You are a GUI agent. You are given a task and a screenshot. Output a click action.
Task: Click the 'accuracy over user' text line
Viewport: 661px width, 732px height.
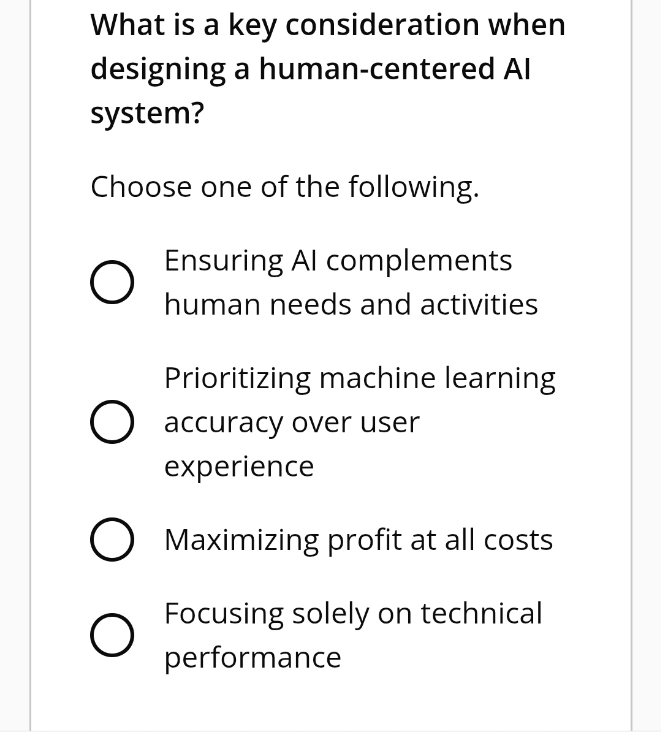[292, 422]
